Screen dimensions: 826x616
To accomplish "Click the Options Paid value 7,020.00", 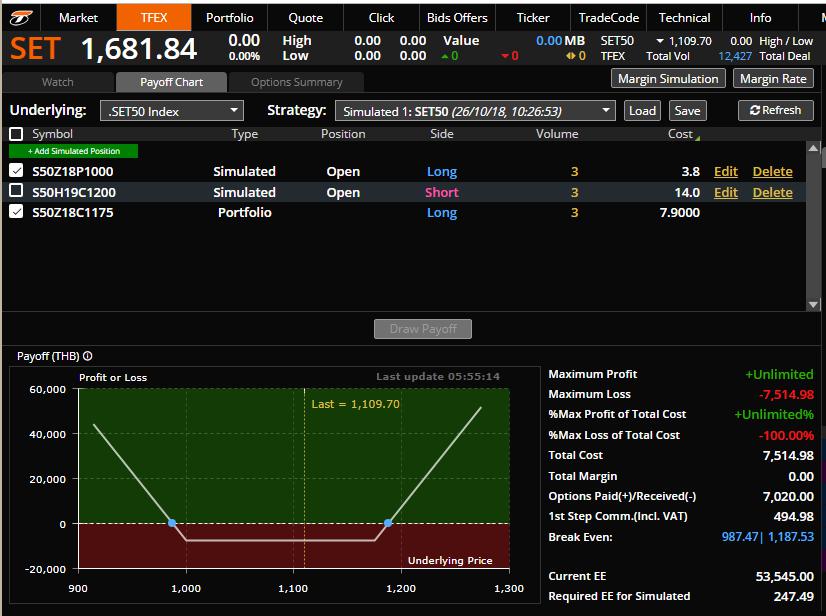I will tap(788, 496).
